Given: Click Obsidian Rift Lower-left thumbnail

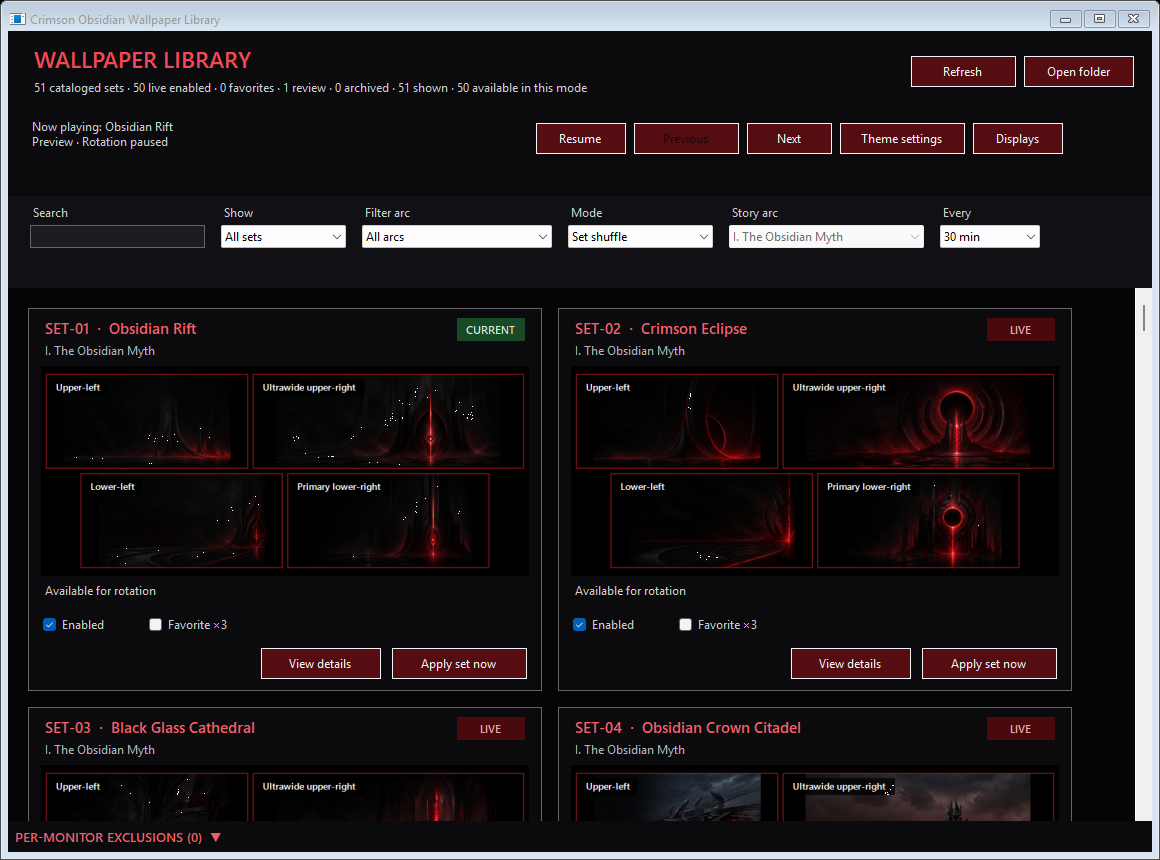Looking at the screenshot, I should point(181,520).
